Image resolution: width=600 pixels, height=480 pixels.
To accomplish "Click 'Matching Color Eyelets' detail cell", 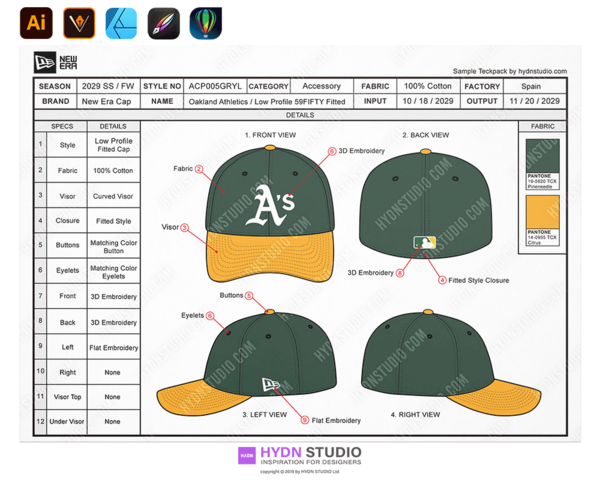I will 114,272.
